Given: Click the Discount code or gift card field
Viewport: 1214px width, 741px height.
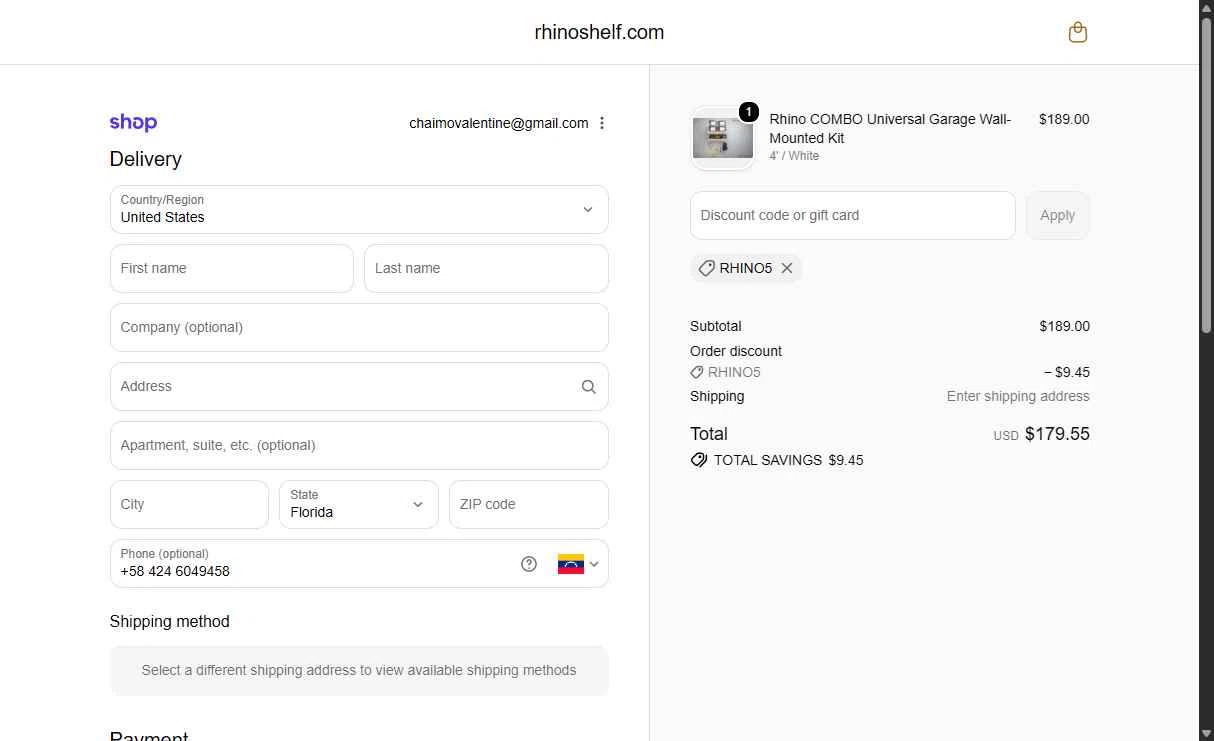Looking at the screenshot, I should tap(853, 215).
